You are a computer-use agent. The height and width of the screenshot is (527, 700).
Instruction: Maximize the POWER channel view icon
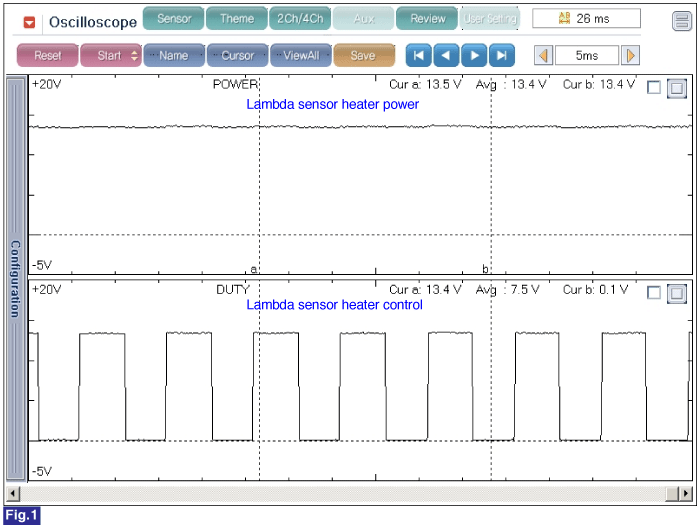pyautogui.click(x=677, y=88)
